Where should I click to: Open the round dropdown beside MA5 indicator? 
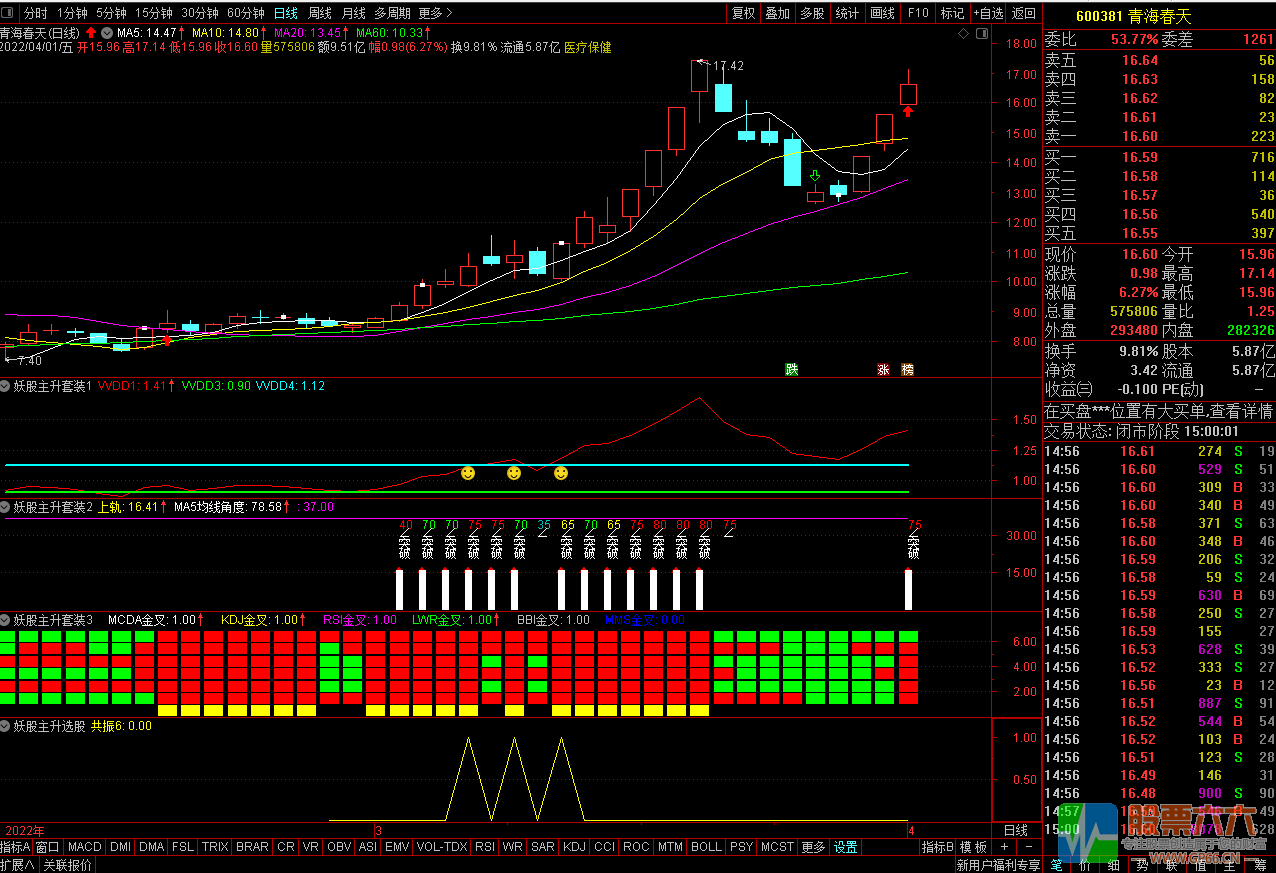107,33
